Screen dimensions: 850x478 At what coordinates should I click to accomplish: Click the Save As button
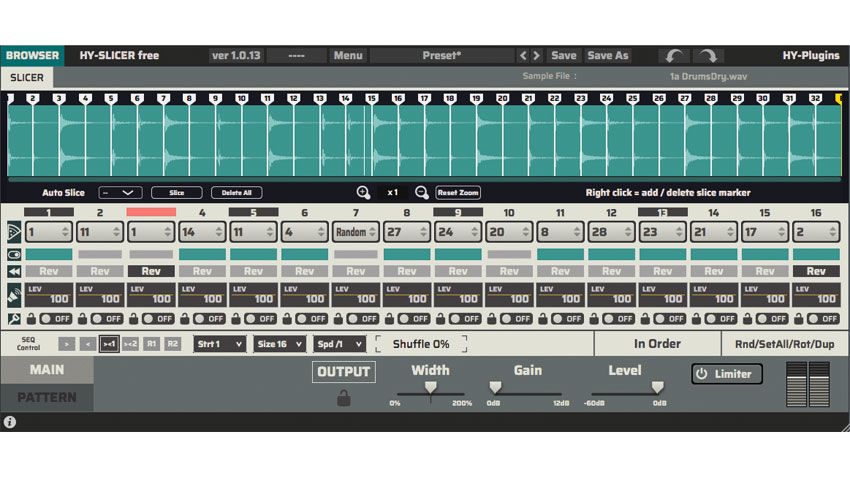[x=608, y=55]
